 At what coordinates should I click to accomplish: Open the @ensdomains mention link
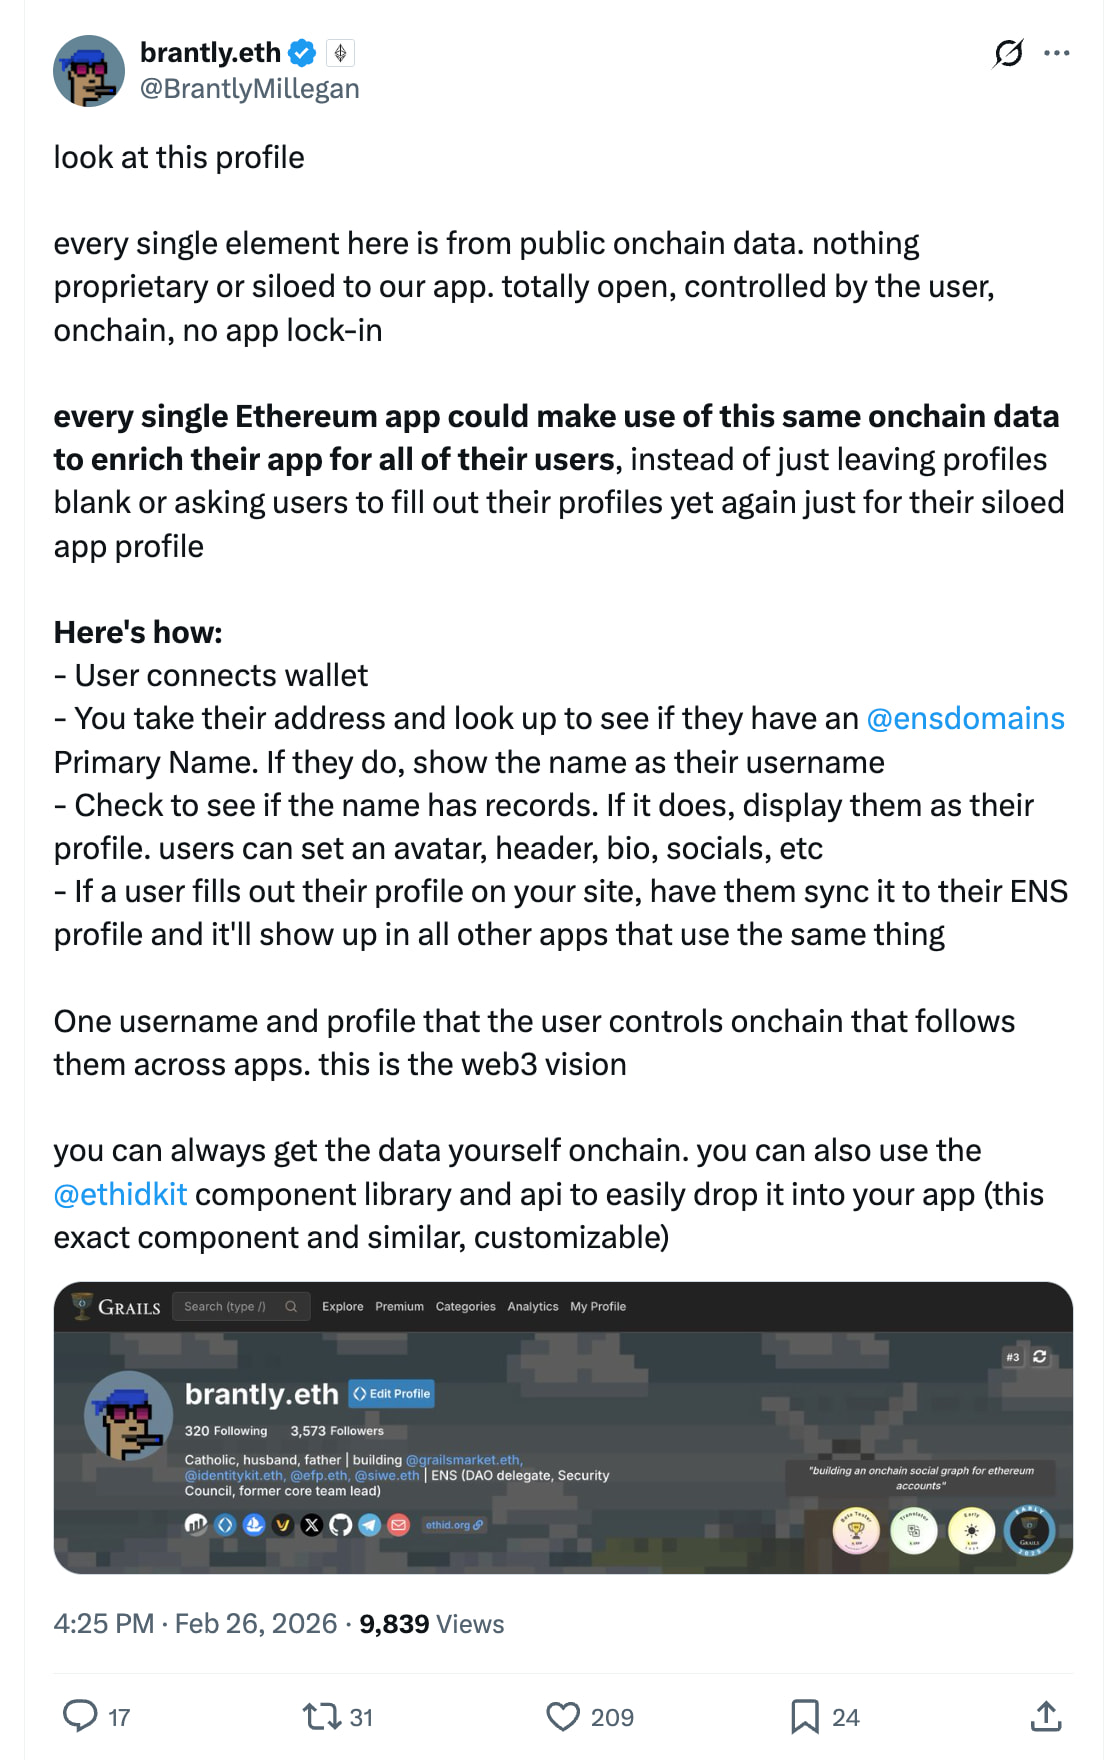tap(965, 718)
